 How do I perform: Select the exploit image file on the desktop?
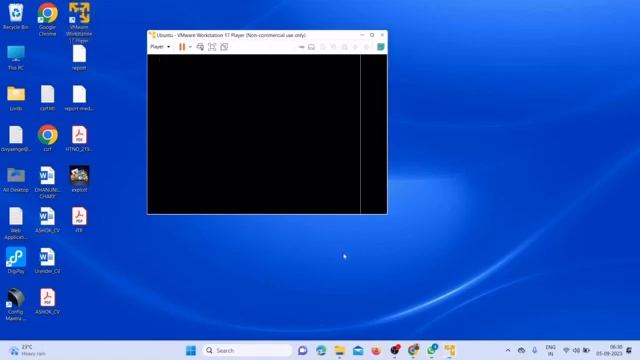point(79,179)
